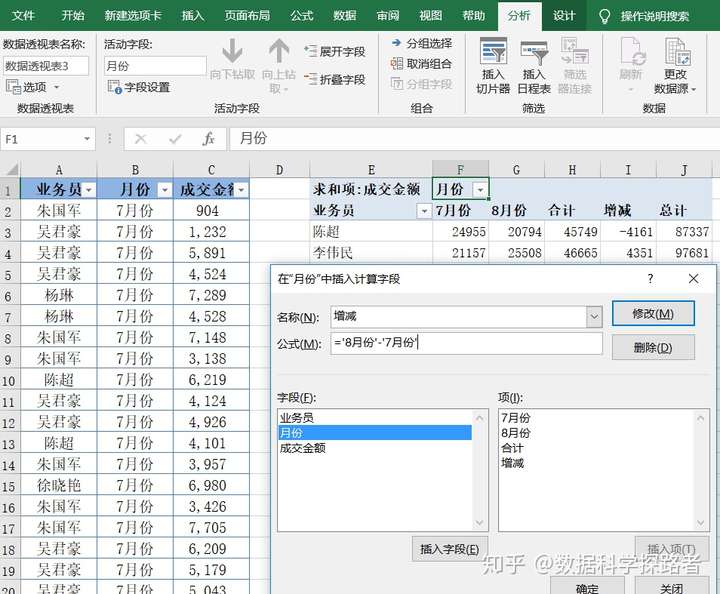The height and width of the screenshot is (594, 720).
Task: Switch to the 插入 ribbon tab
Action: 193,16
